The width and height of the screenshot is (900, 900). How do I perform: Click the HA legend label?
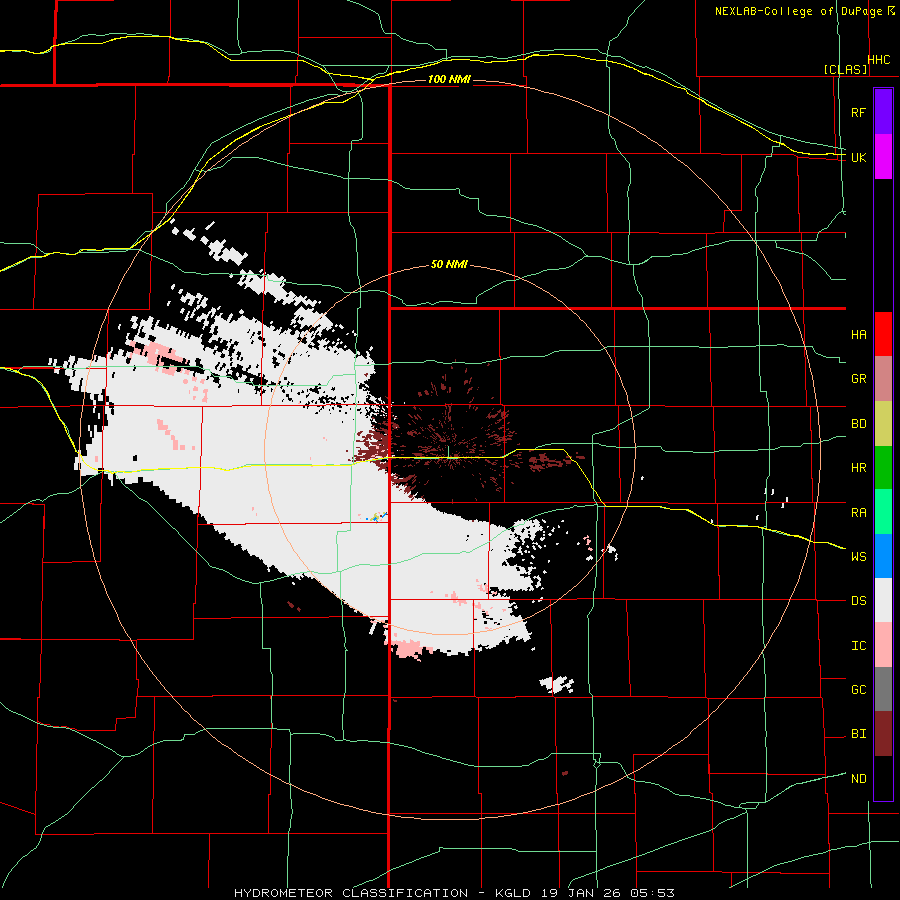click(x=858, y=335)
